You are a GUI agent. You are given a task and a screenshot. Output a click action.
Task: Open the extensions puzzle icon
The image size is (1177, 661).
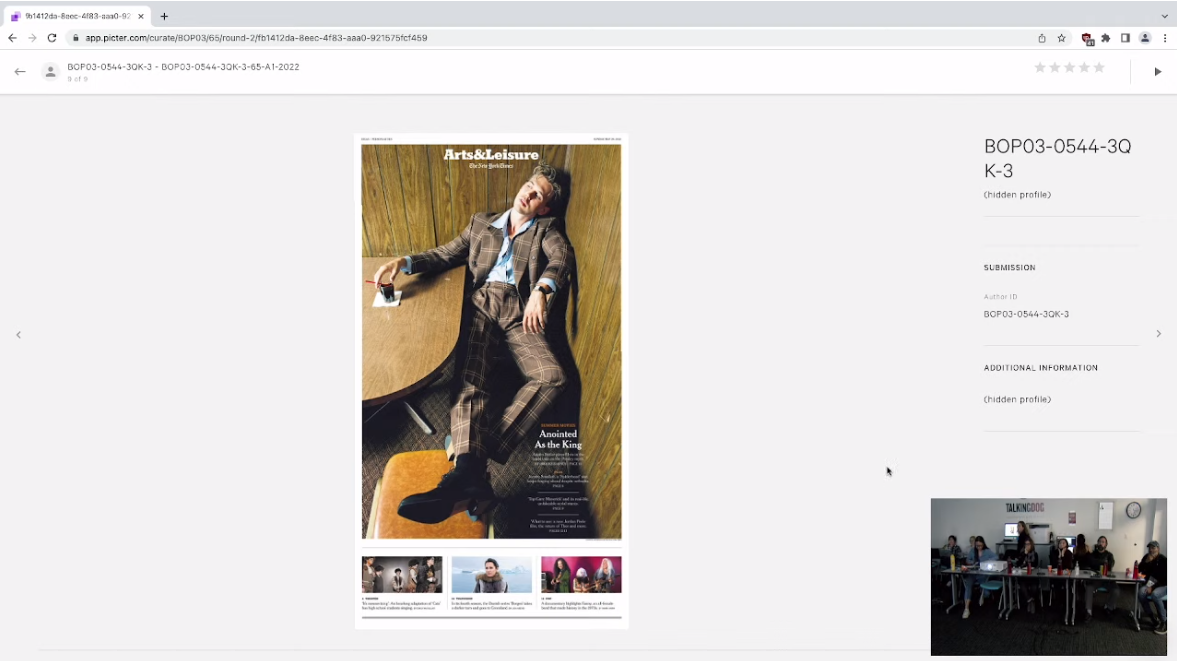click(1106, 38)
